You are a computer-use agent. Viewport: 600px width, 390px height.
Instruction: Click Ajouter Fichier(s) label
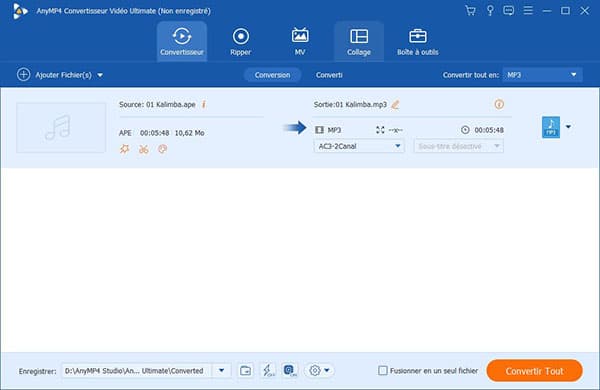64,75
